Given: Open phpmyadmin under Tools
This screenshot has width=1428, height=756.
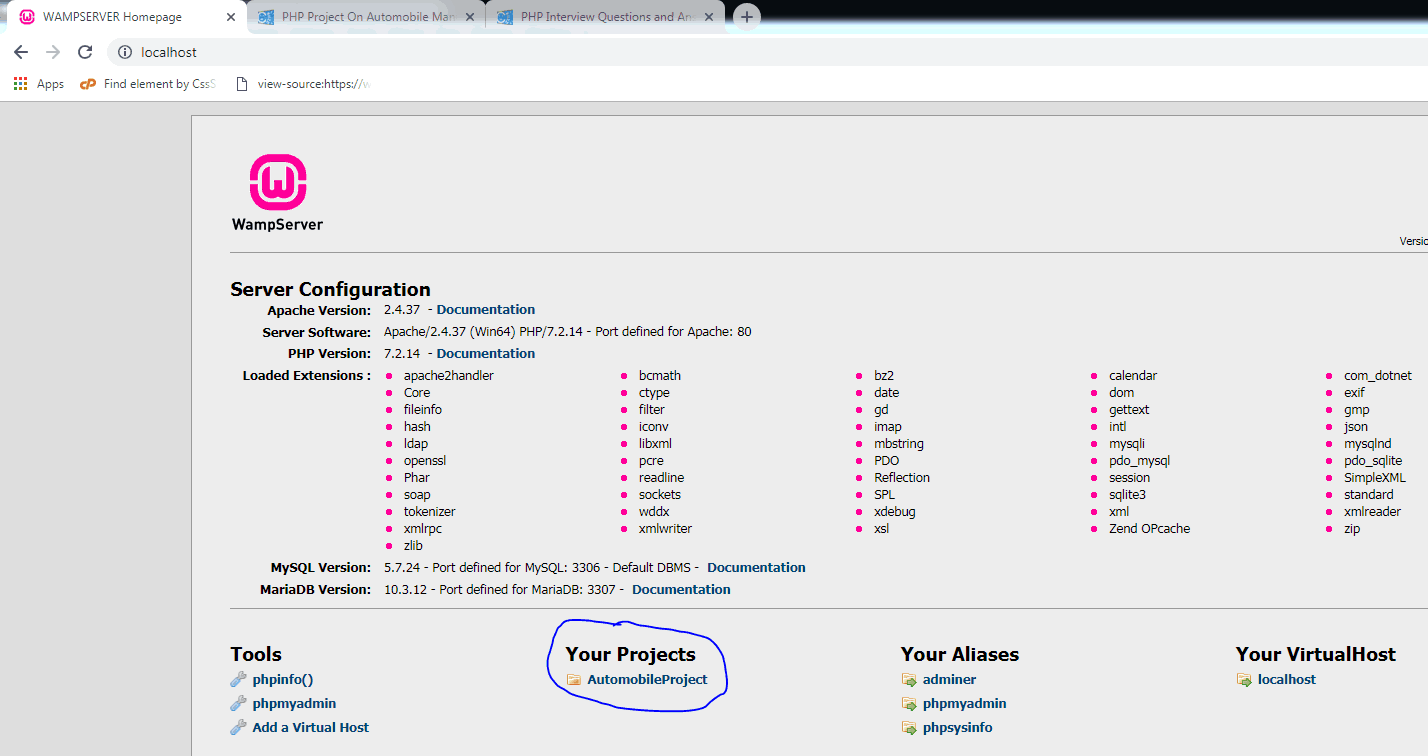Looking at the screenshot, I should 294,704.
